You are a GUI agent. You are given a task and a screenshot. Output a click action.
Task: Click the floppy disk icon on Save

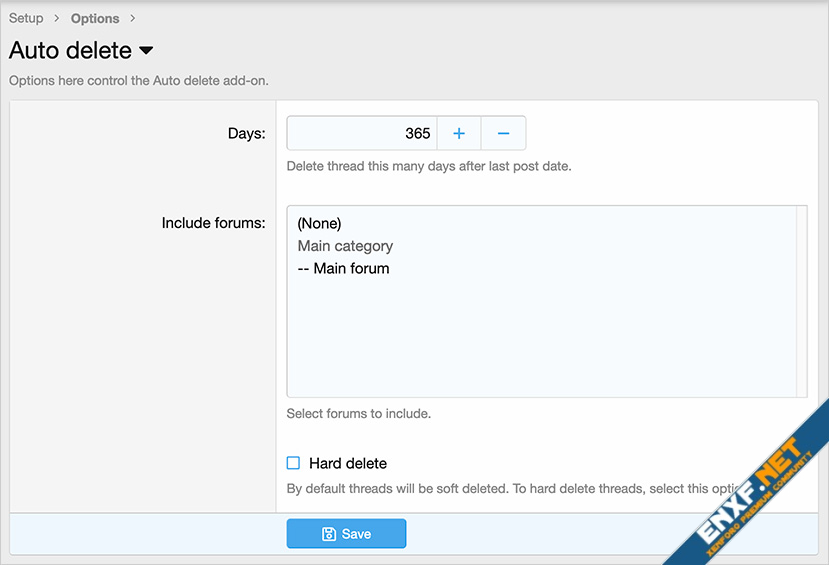coord(328,534)
